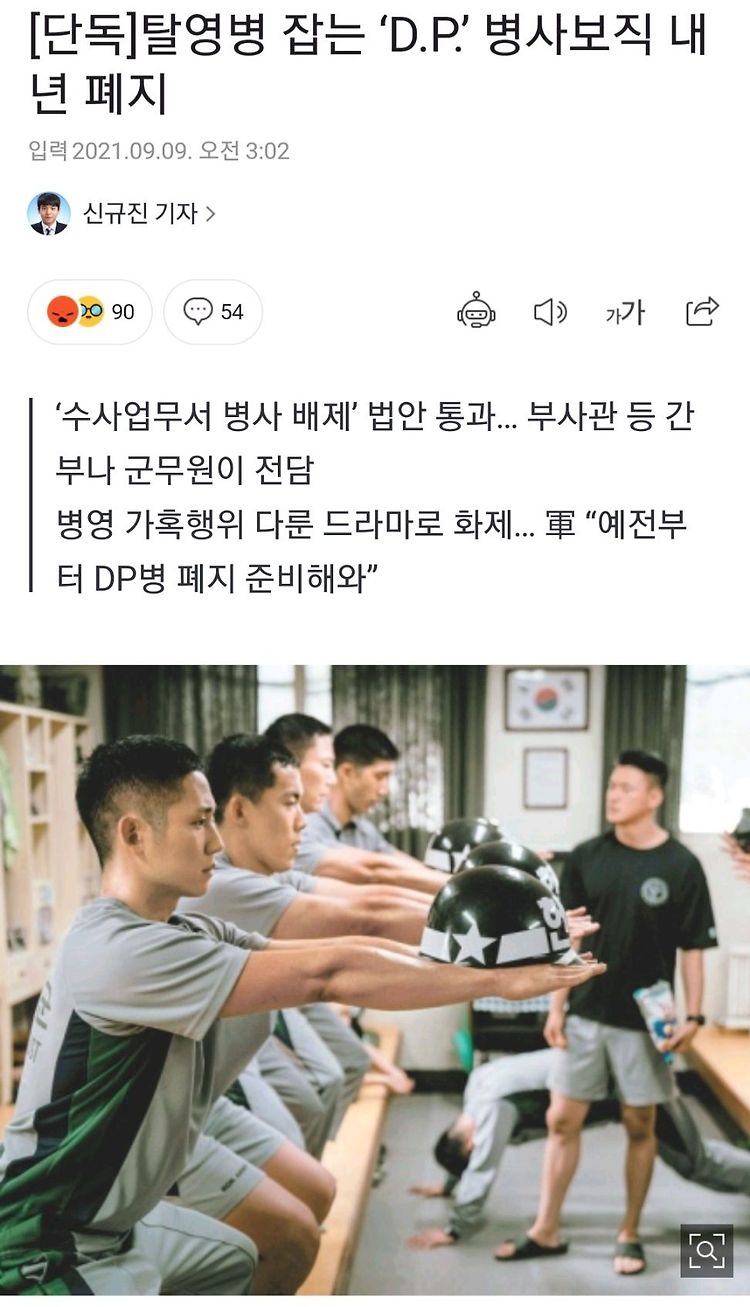Click the summary line '부나 군무원이 전담'
This screenshot has width=750, height=1307.
coord(185,472)
